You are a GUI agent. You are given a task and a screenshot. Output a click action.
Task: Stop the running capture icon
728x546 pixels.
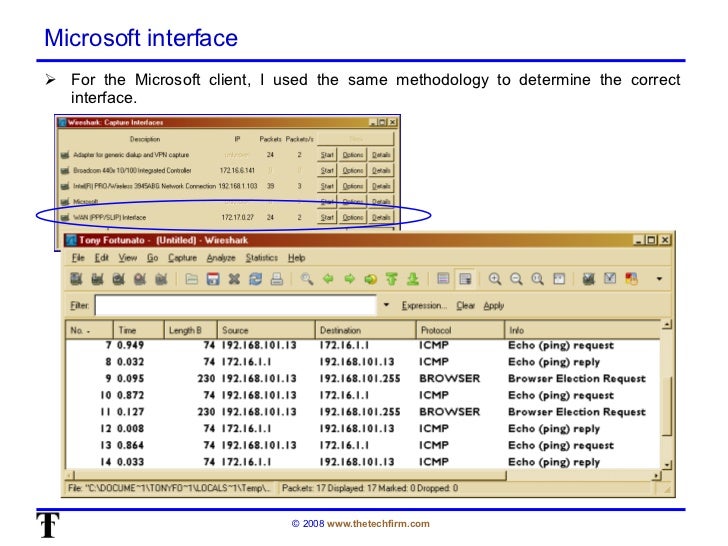[x=140, y=279]
